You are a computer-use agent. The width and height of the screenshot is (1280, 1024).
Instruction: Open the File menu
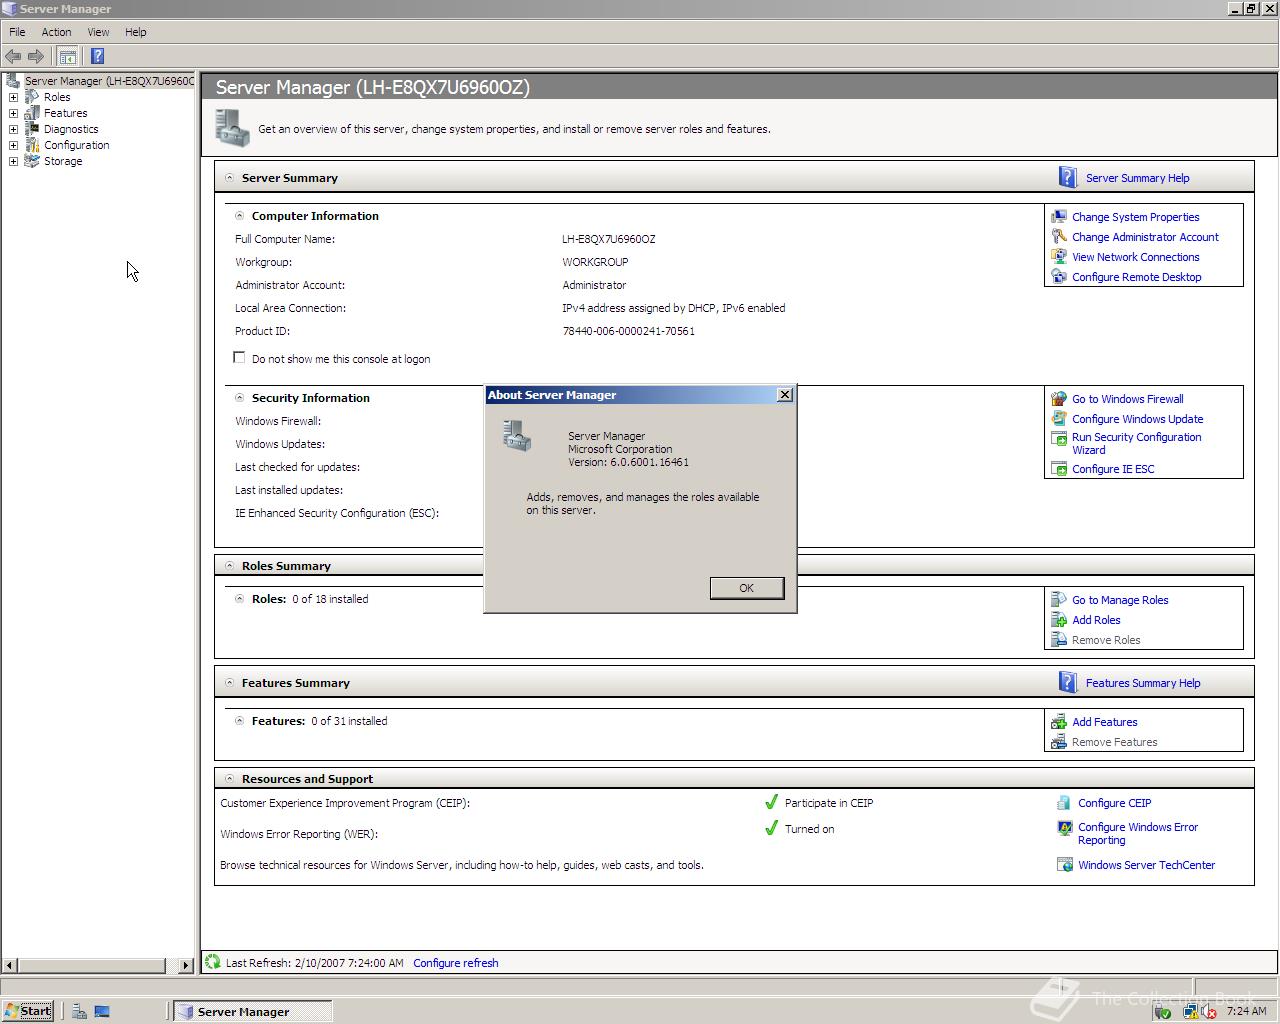17,32
